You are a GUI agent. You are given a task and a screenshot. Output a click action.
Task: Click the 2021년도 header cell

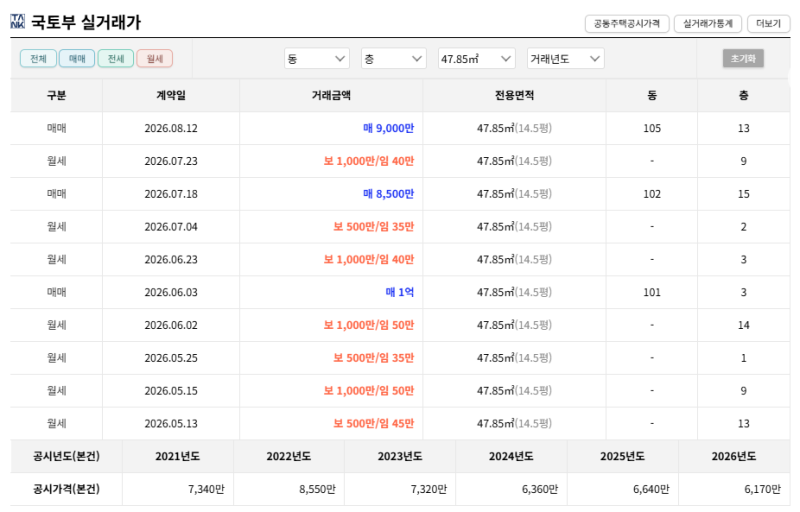178,456
